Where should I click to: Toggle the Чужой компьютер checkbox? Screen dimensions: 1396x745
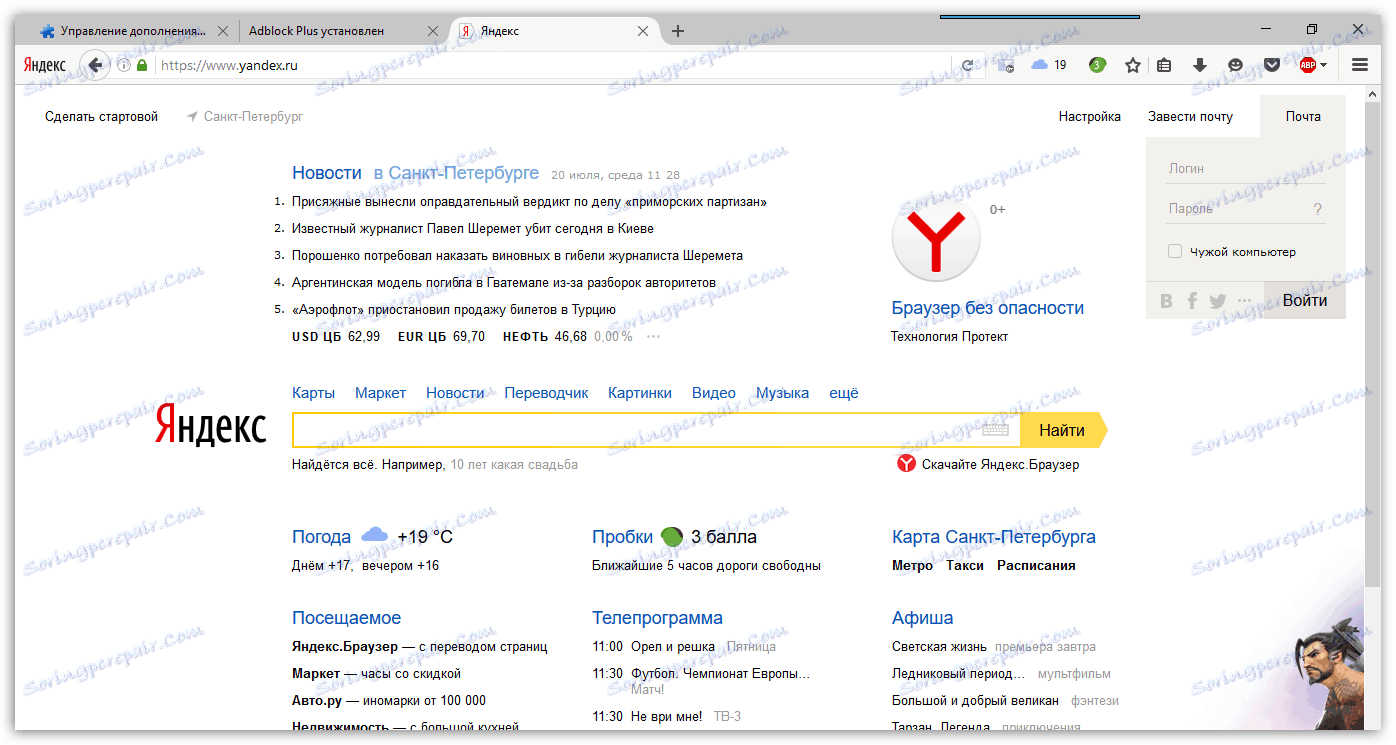[1175, 252]
